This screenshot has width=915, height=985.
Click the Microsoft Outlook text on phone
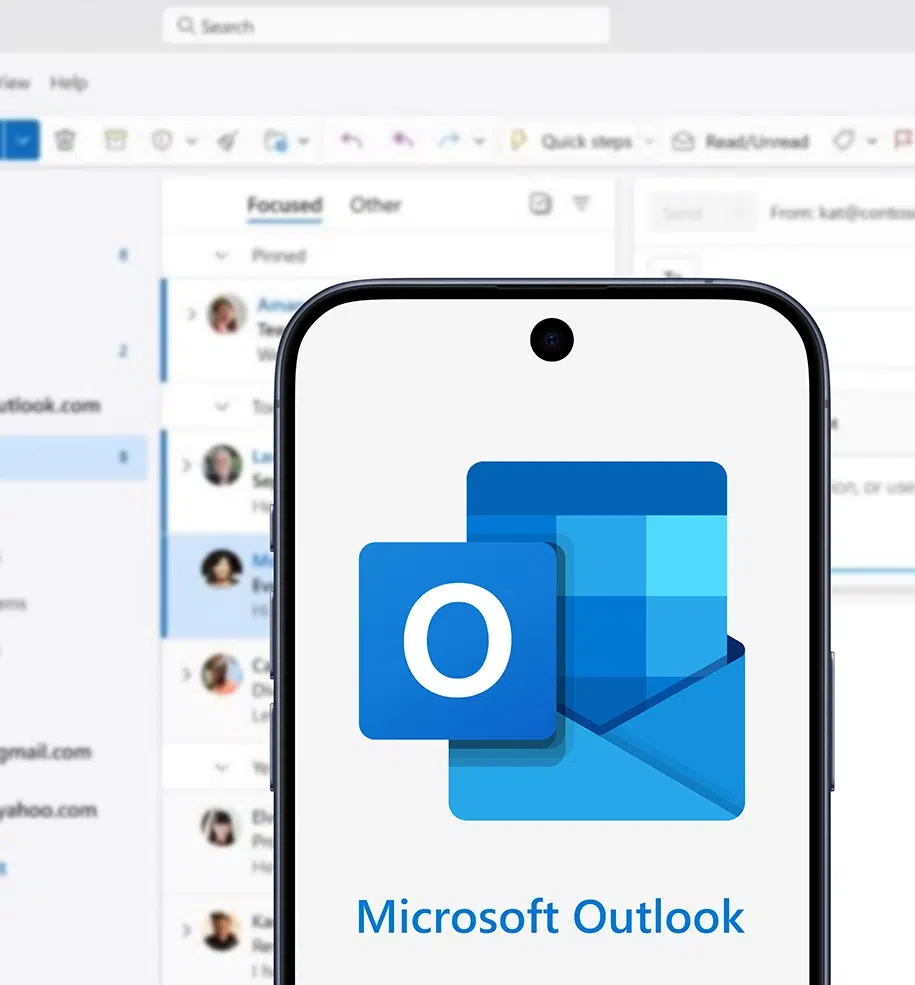coord(550,917)
